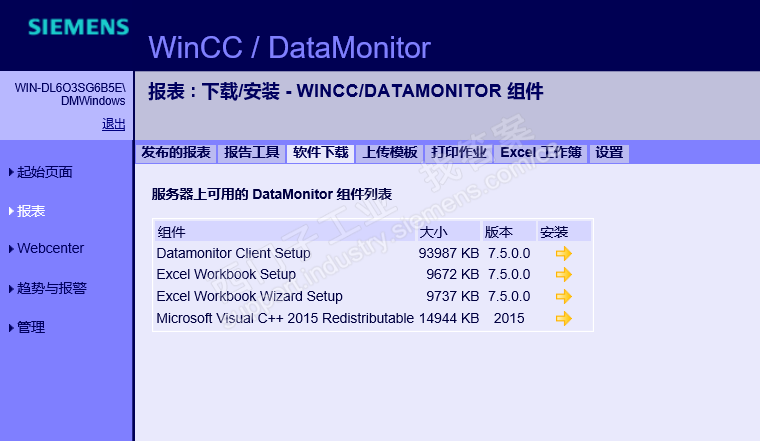Image resolution: width=760 pixels, height=441 pixels.
Task: Open the 设置 tab
Action: (x=609, y=153)
